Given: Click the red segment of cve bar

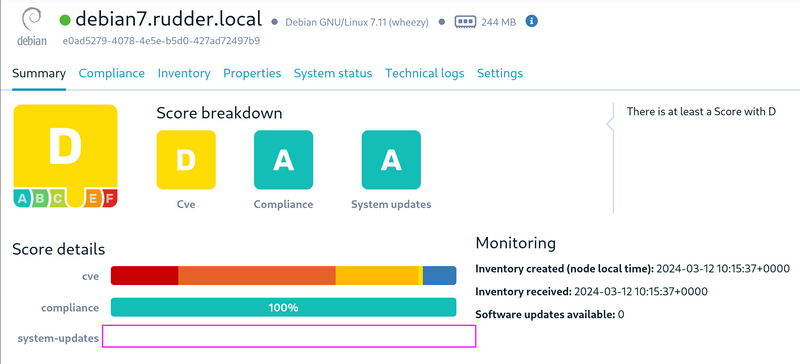Looking at the screenshot, I should tap(144, 276).
